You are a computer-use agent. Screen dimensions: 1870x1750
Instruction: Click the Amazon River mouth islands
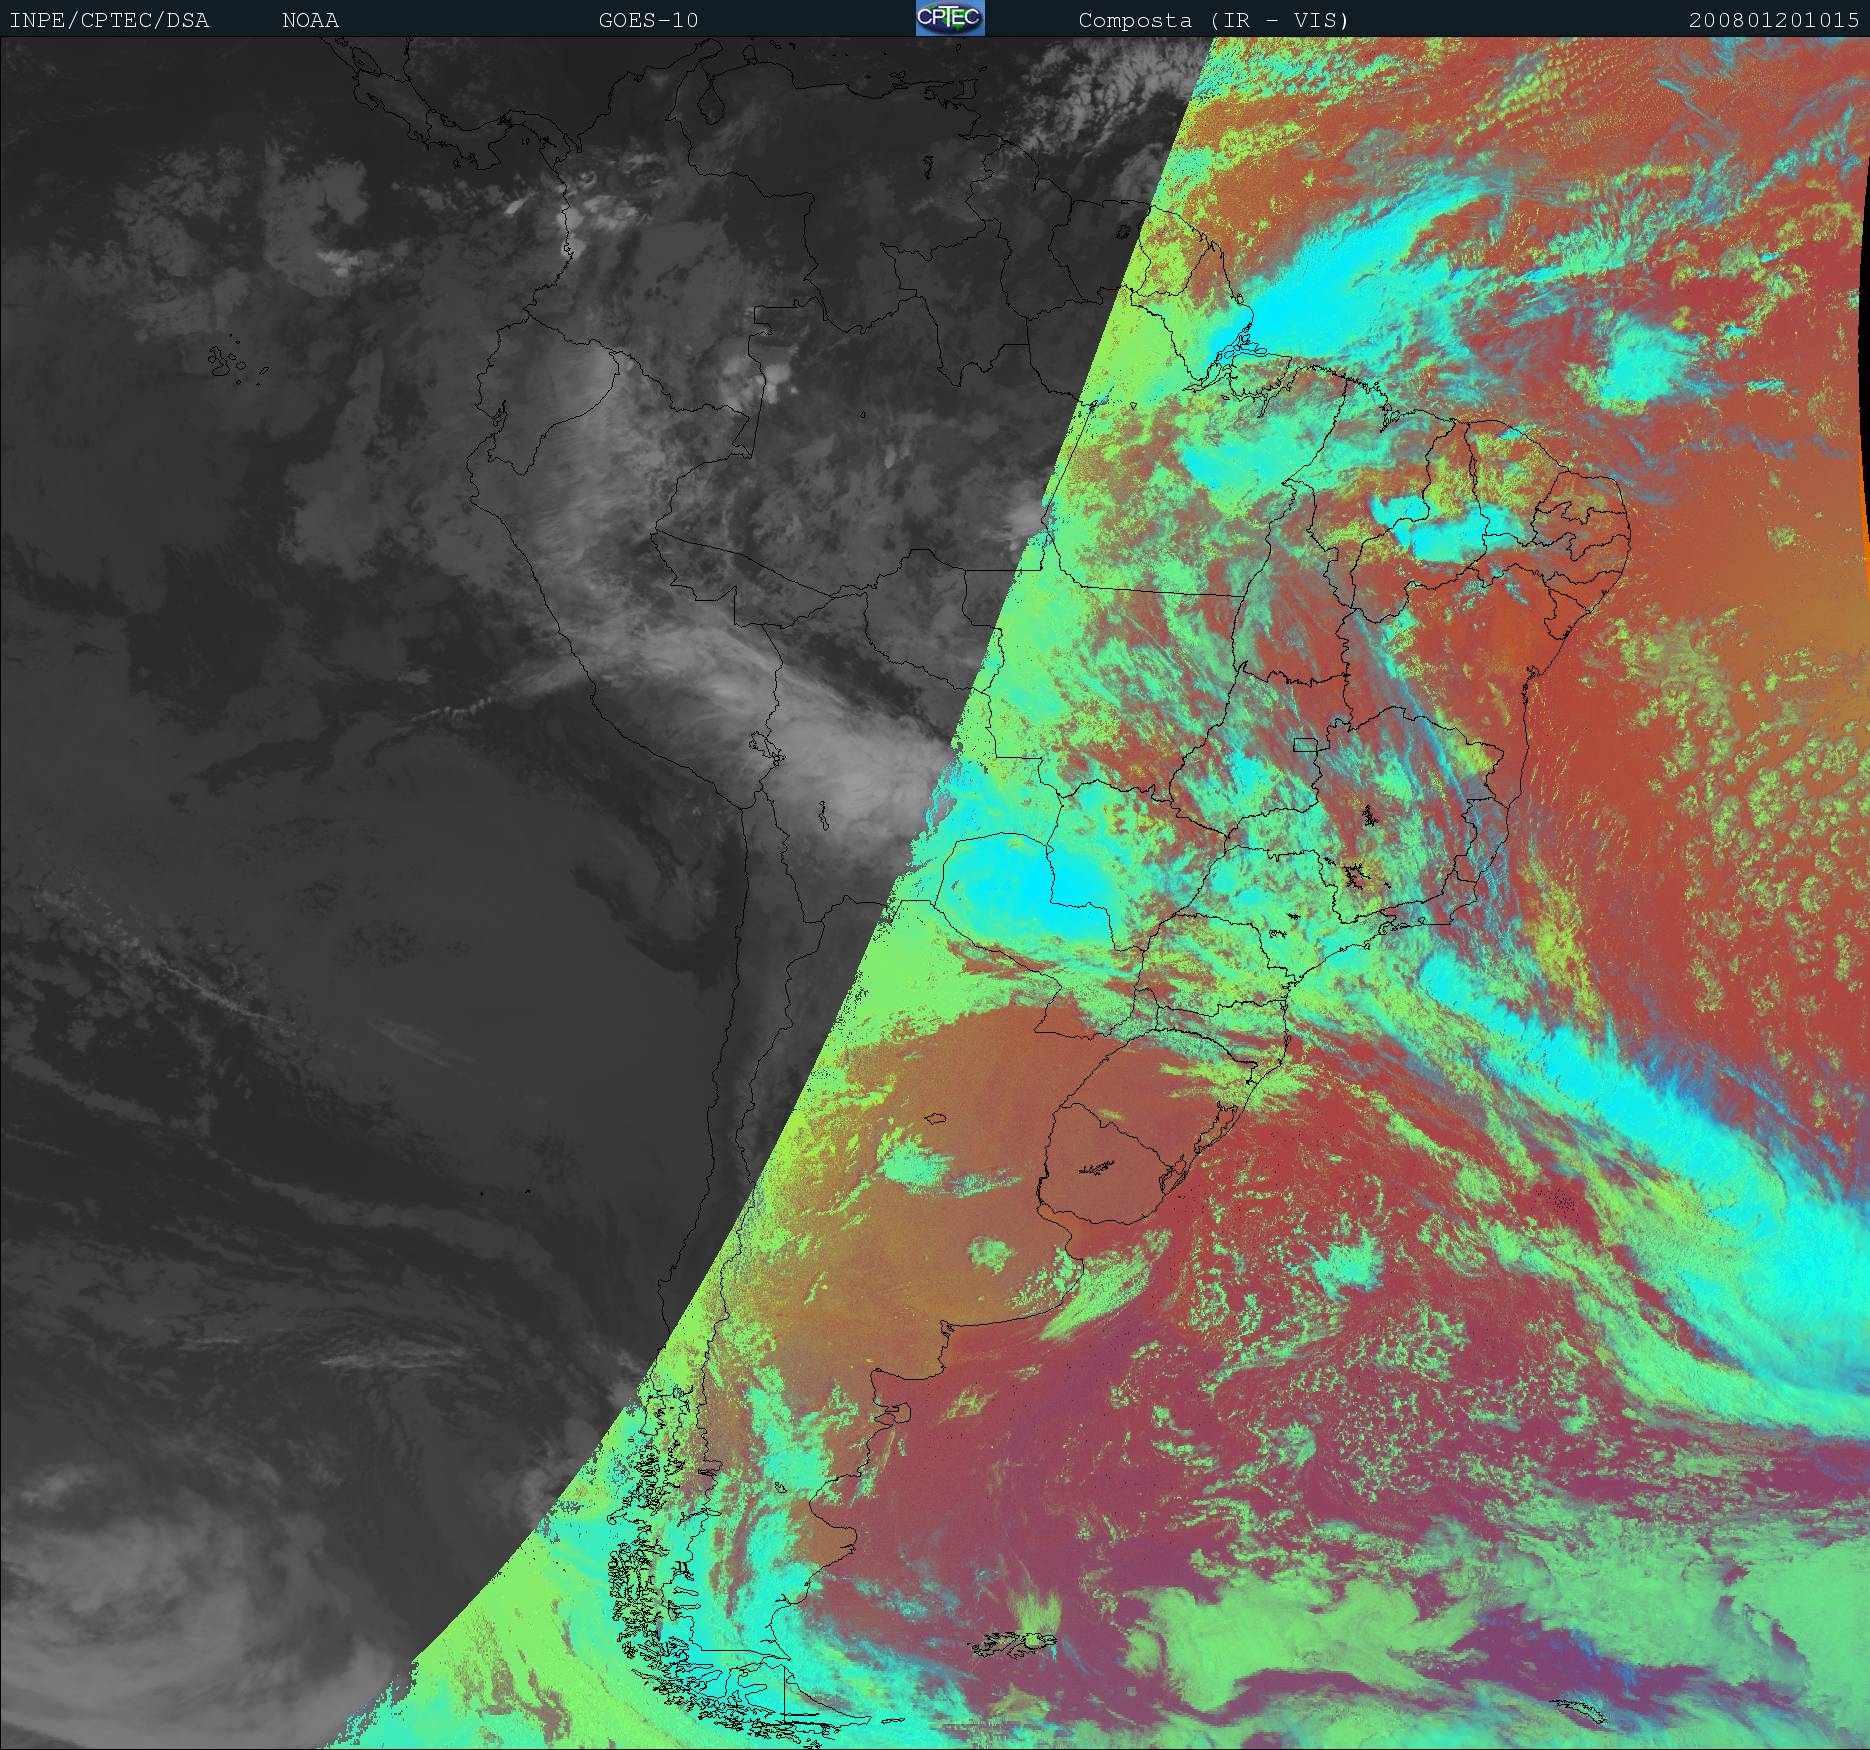(x=1245, y=347)
